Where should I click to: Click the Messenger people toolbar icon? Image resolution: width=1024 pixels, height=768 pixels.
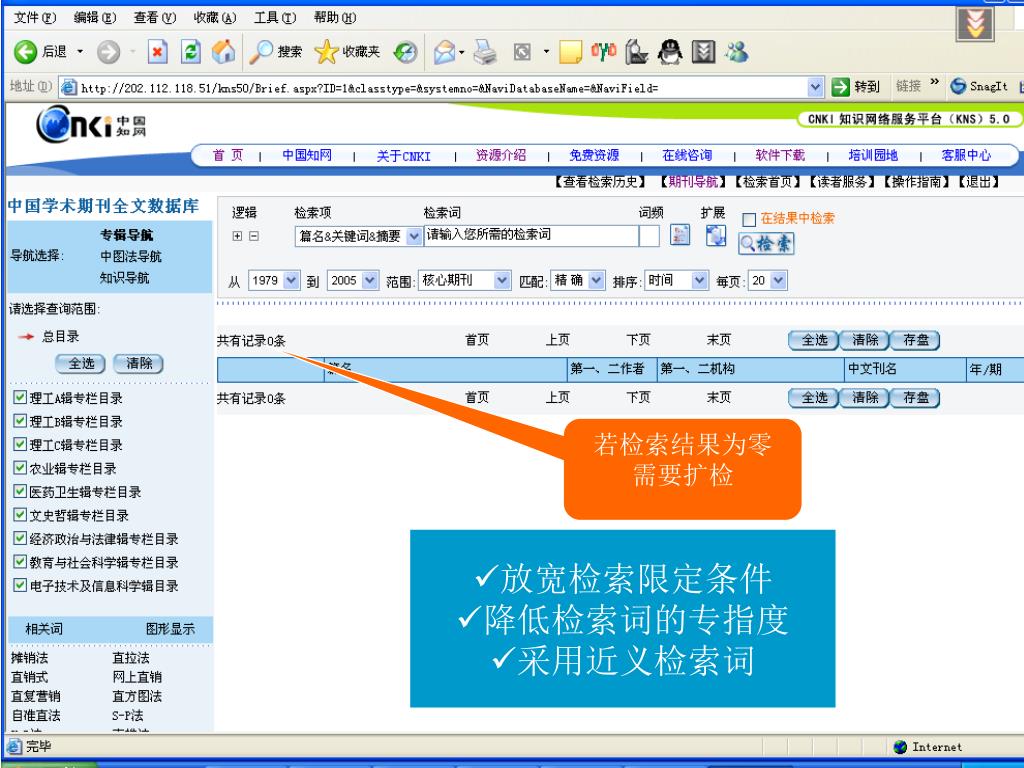[x=737, y=52]
